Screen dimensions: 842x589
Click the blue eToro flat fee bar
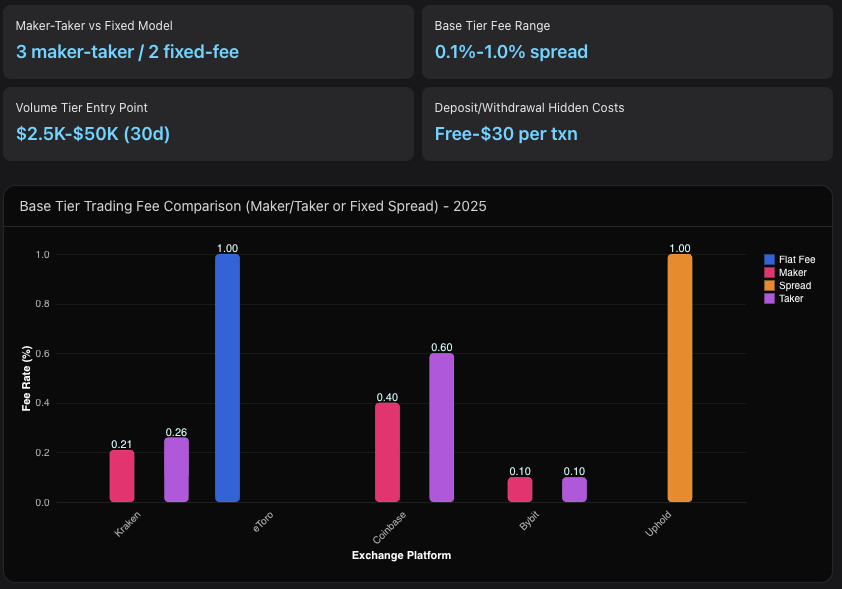228,378
